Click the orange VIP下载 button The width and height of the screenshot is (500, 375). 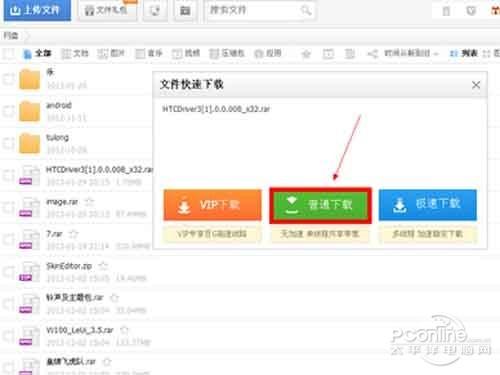pos(212,205)
